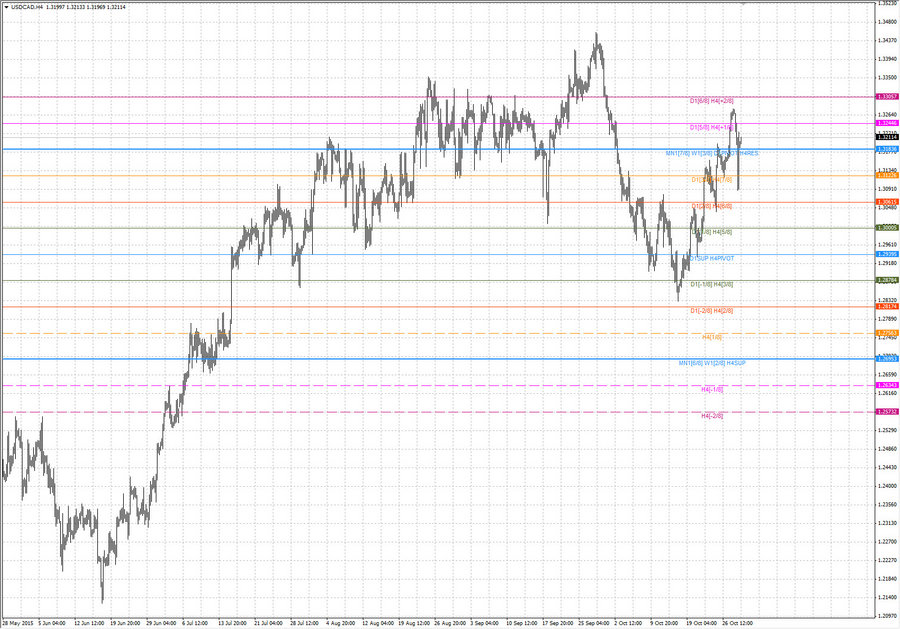
Task: Select the D1SUP H4PIVOT line label
Action: (x=712, y=259)
